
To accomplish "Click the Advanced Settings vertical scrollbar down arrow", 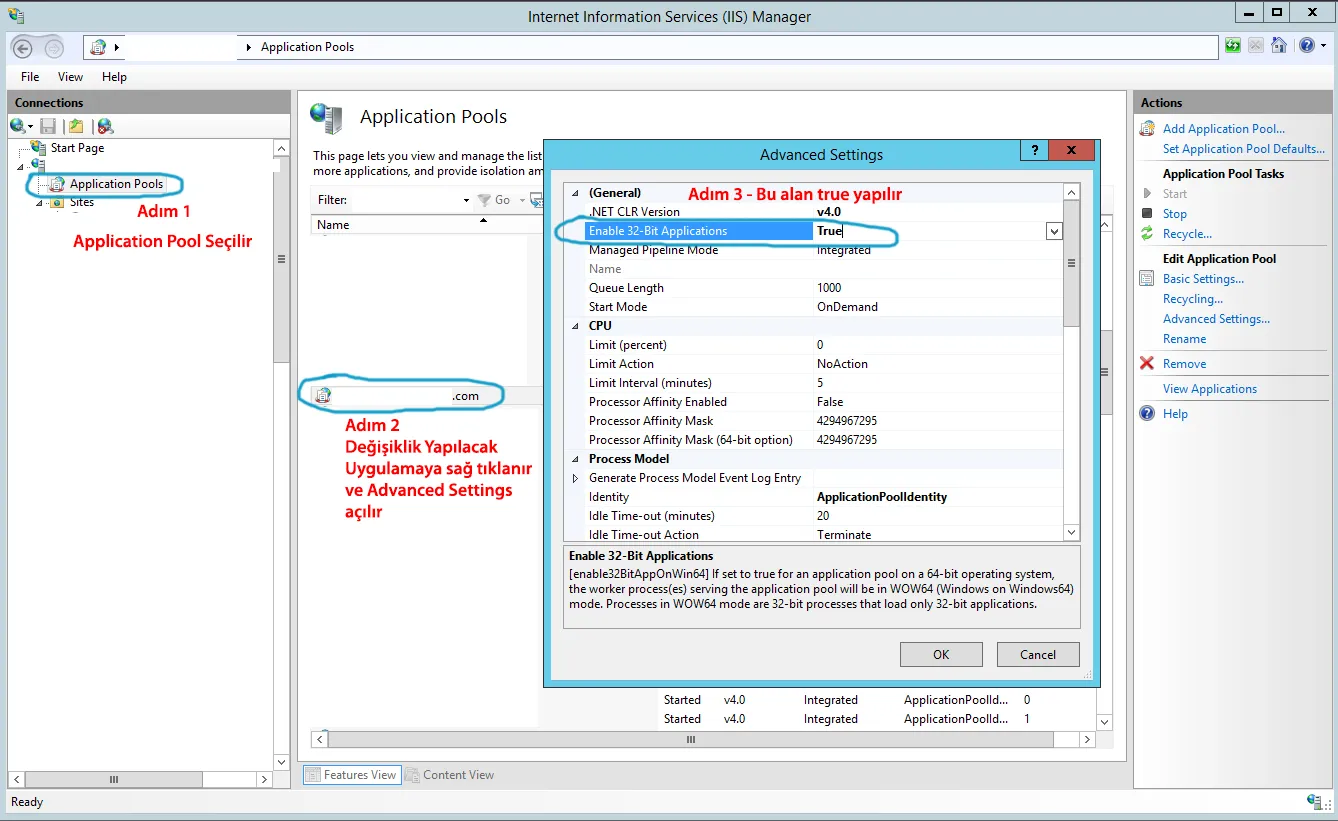I will 1072,533.
